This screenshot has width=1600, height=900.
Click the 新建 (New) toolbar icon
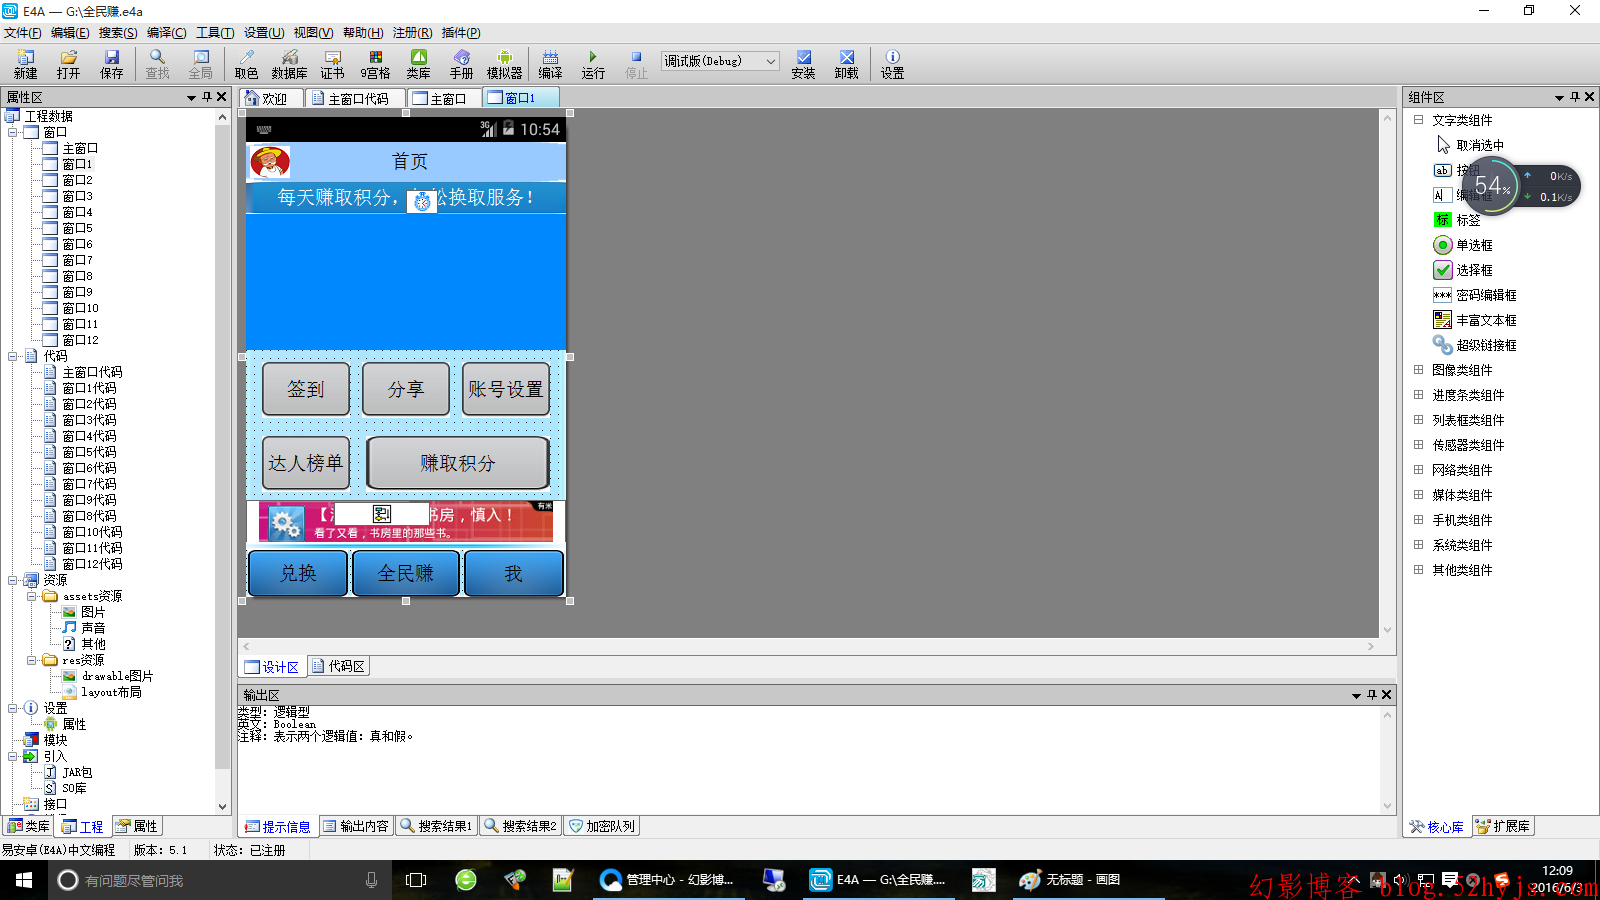click(x=25, y=64)
